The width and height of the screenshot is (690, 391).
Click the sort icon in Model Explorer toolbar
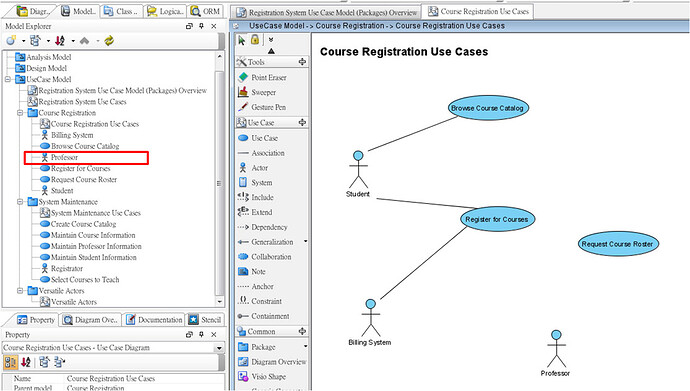click(x=60, y=41)
